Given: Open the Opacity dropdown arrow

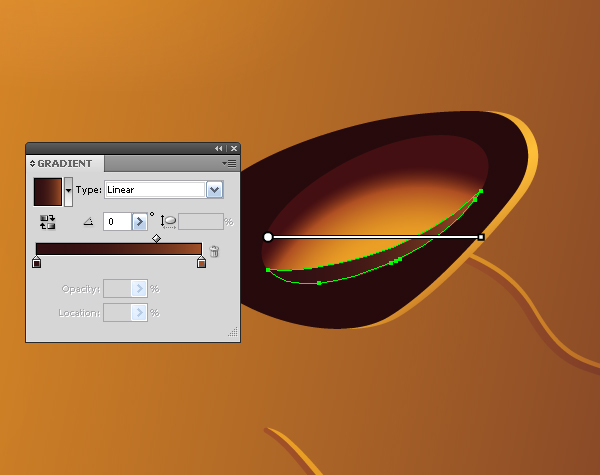Looking at the screenshot, I should point(139,289).
